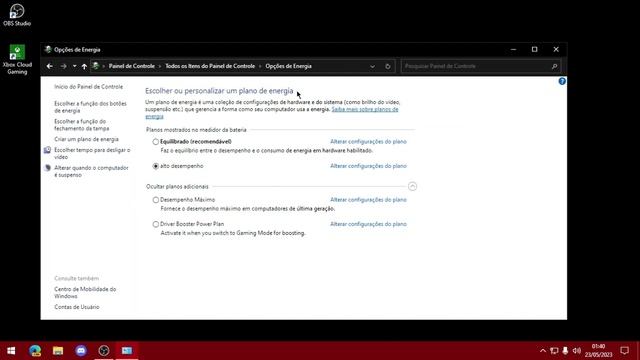640x360 pixels.
Task: Click the search magnifier icon
Action: (x=554, y=66)
